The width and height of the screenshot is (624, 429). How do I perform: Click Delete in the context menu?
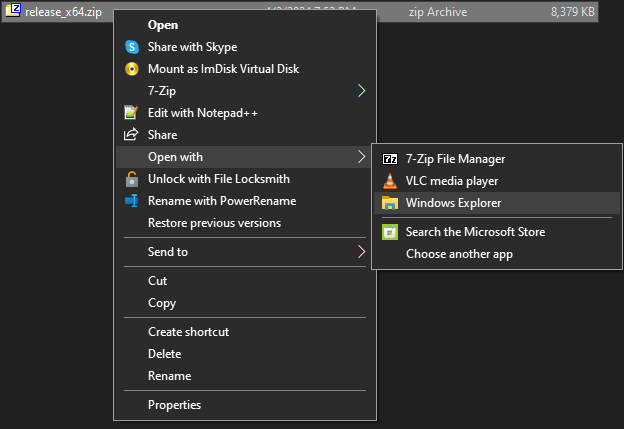coord(164,354)
